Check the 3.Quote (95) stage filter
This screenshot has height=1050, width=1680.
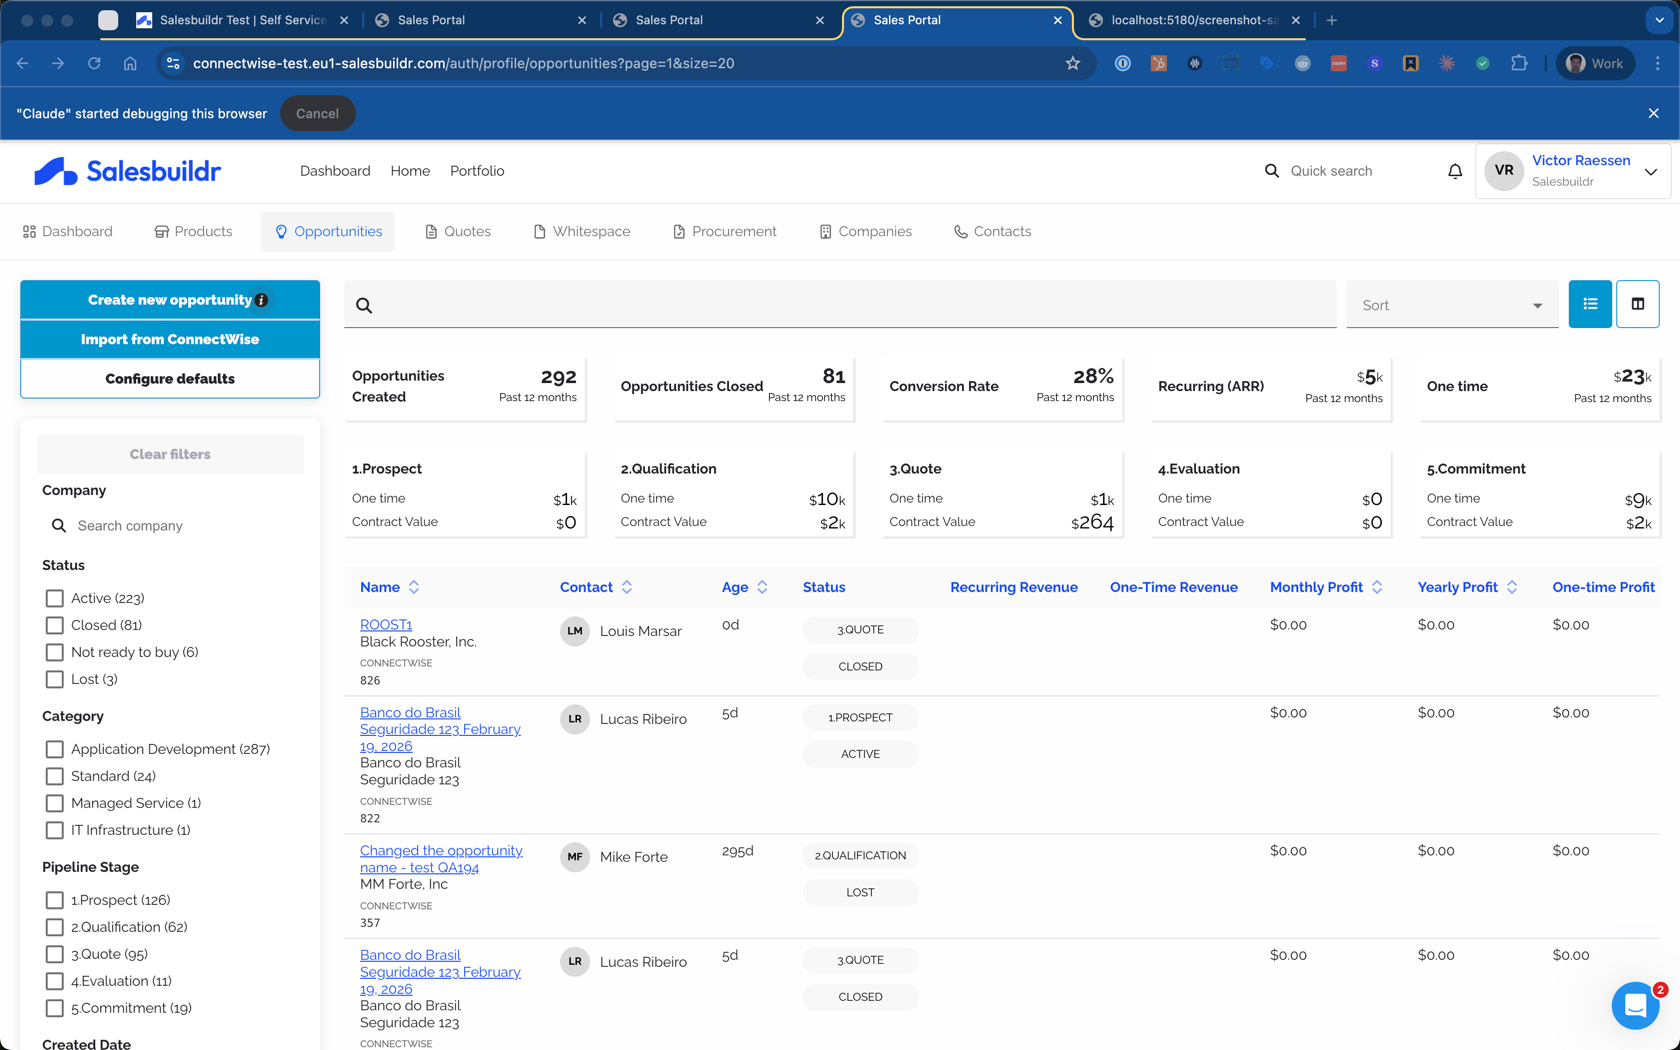(55, 954)
